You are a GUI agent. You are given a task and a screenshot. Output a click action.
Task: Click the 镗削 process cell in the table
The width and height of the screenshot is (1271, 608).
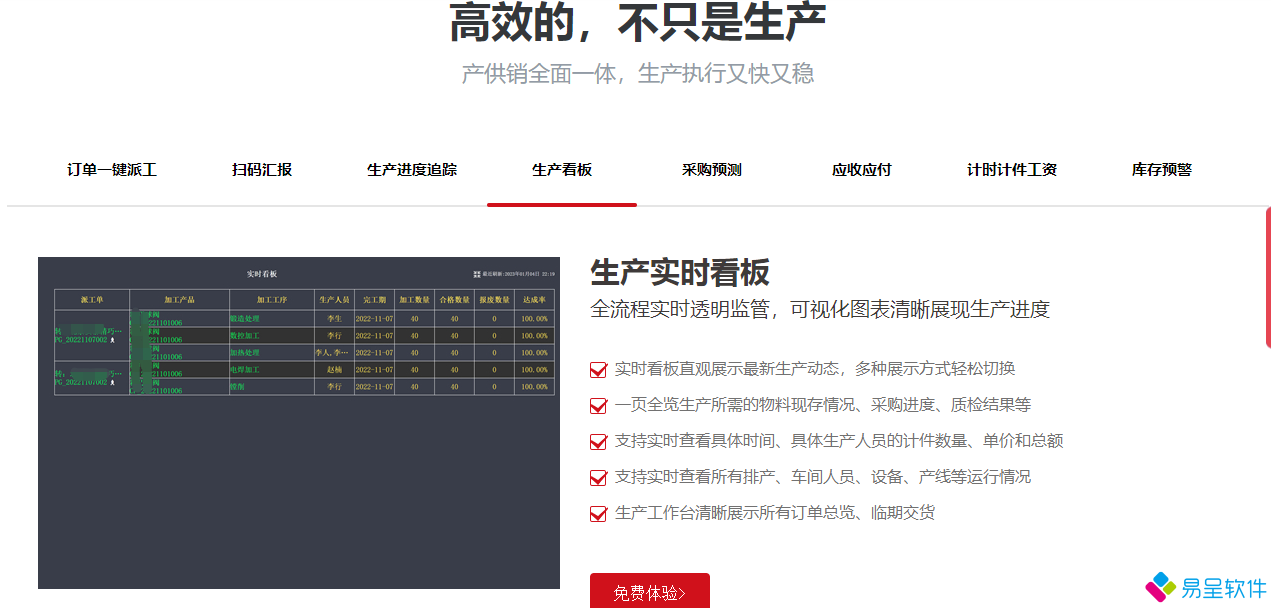[x=238, y=387]
